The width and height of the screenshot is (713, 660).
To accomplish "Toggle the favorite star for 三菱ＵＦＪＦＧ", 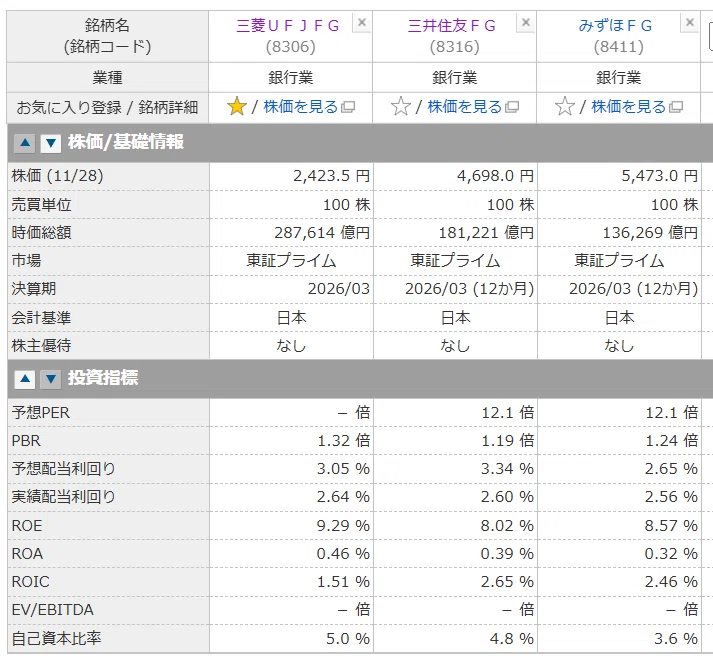I will [x=236, y=107].
